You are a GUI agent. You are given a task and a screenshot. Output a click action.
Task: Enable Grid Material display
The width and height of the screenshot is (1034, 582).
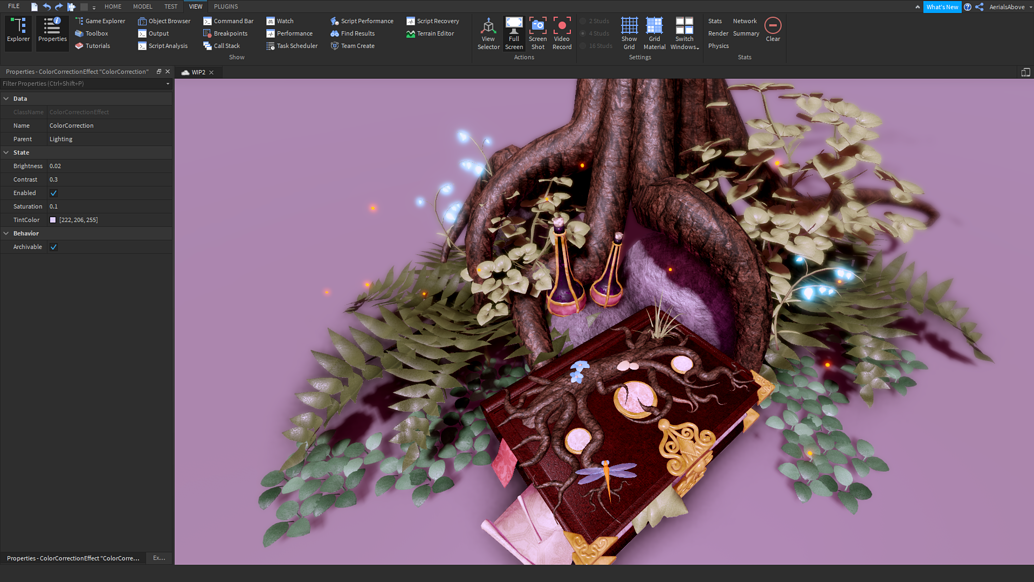coord(655,33)
